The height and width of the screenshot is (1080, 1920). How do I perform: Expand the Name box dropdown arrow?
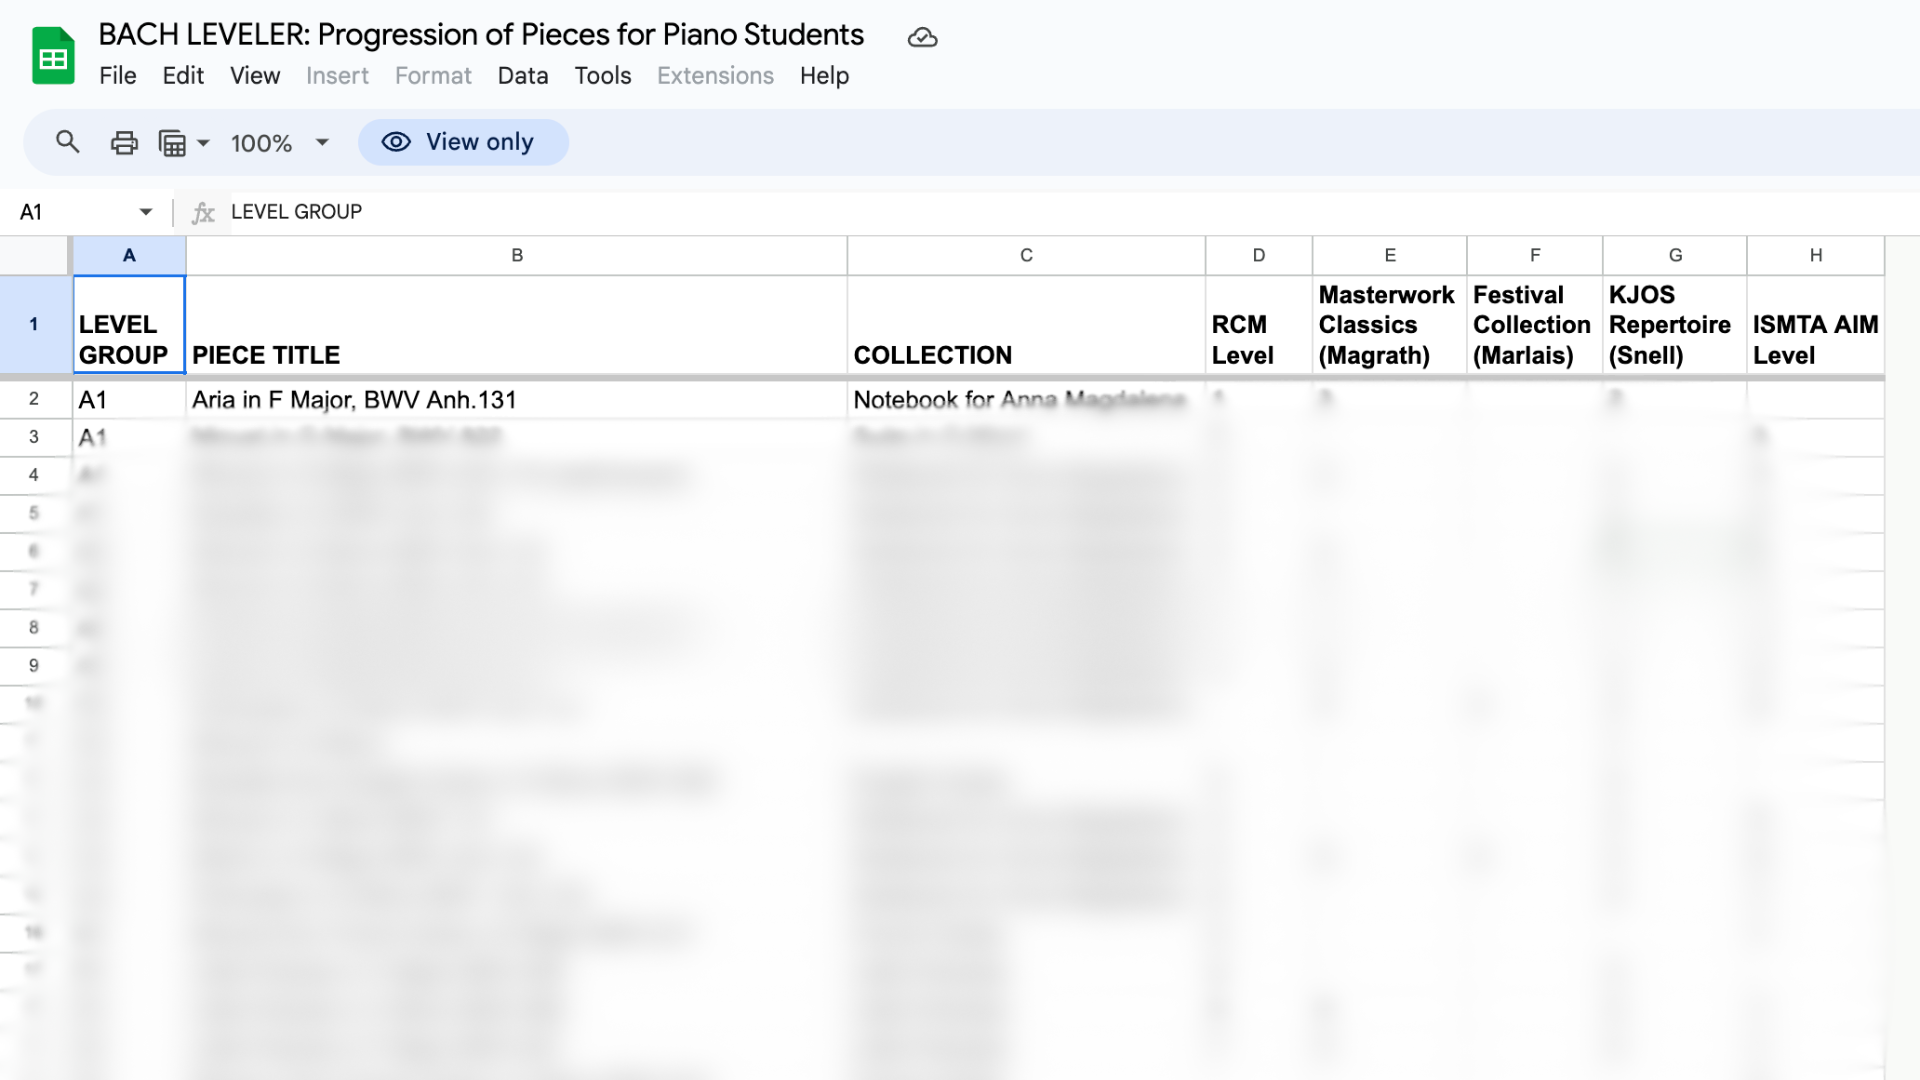(x=146, y=212)
